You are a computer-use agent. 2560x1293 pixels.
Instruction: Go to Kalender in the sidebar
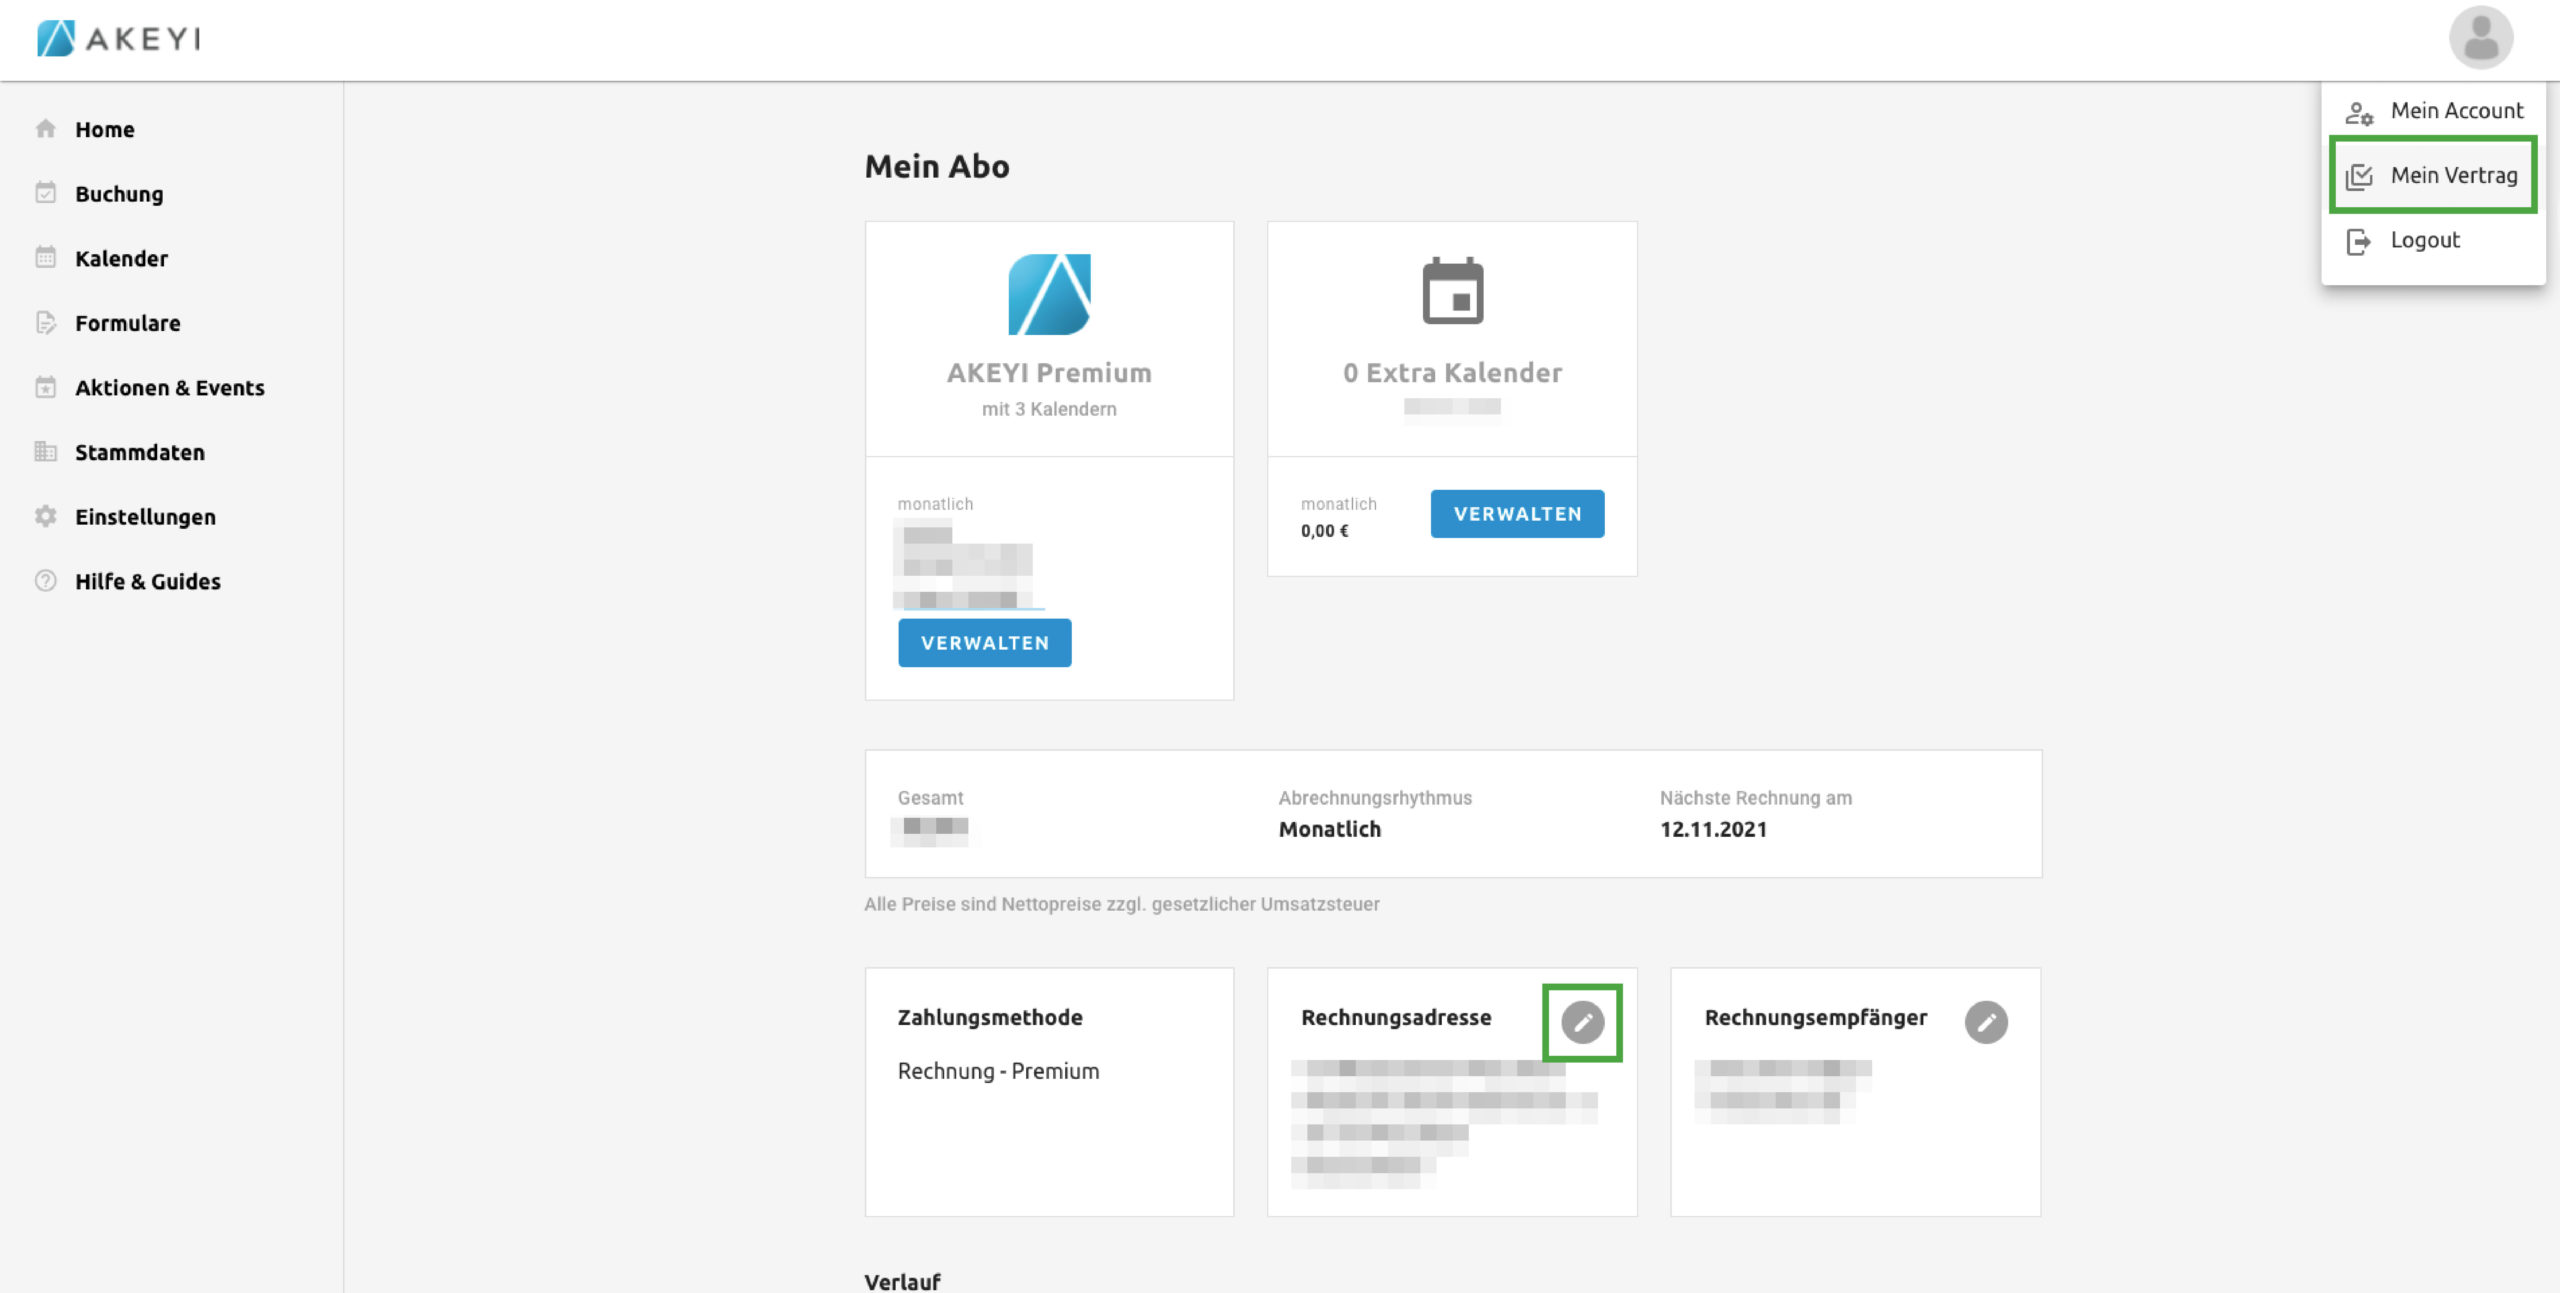[x=121, y=258]
